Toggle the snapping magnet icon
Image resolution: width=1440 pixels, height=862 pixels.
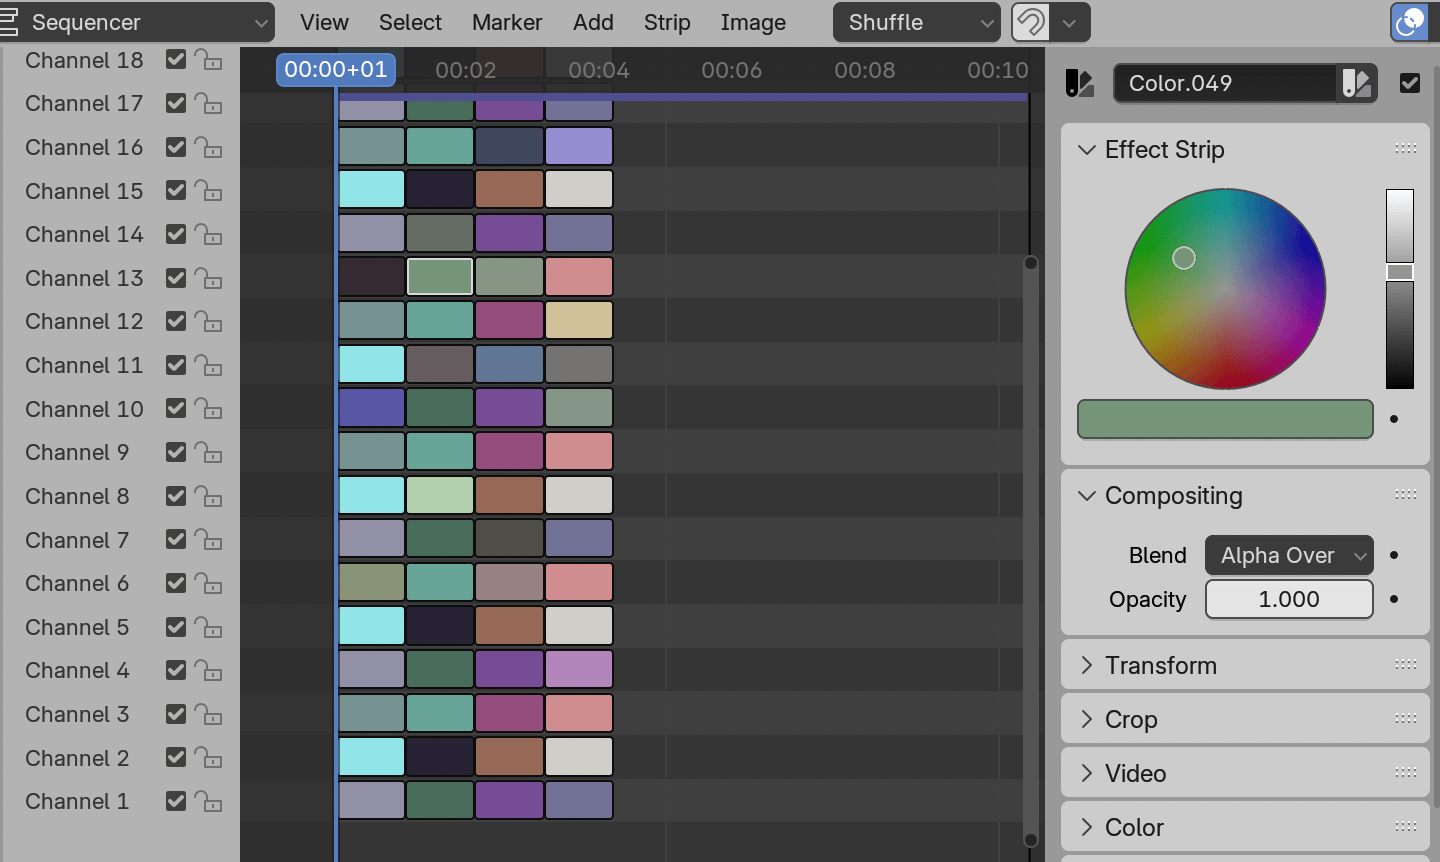1030,22
